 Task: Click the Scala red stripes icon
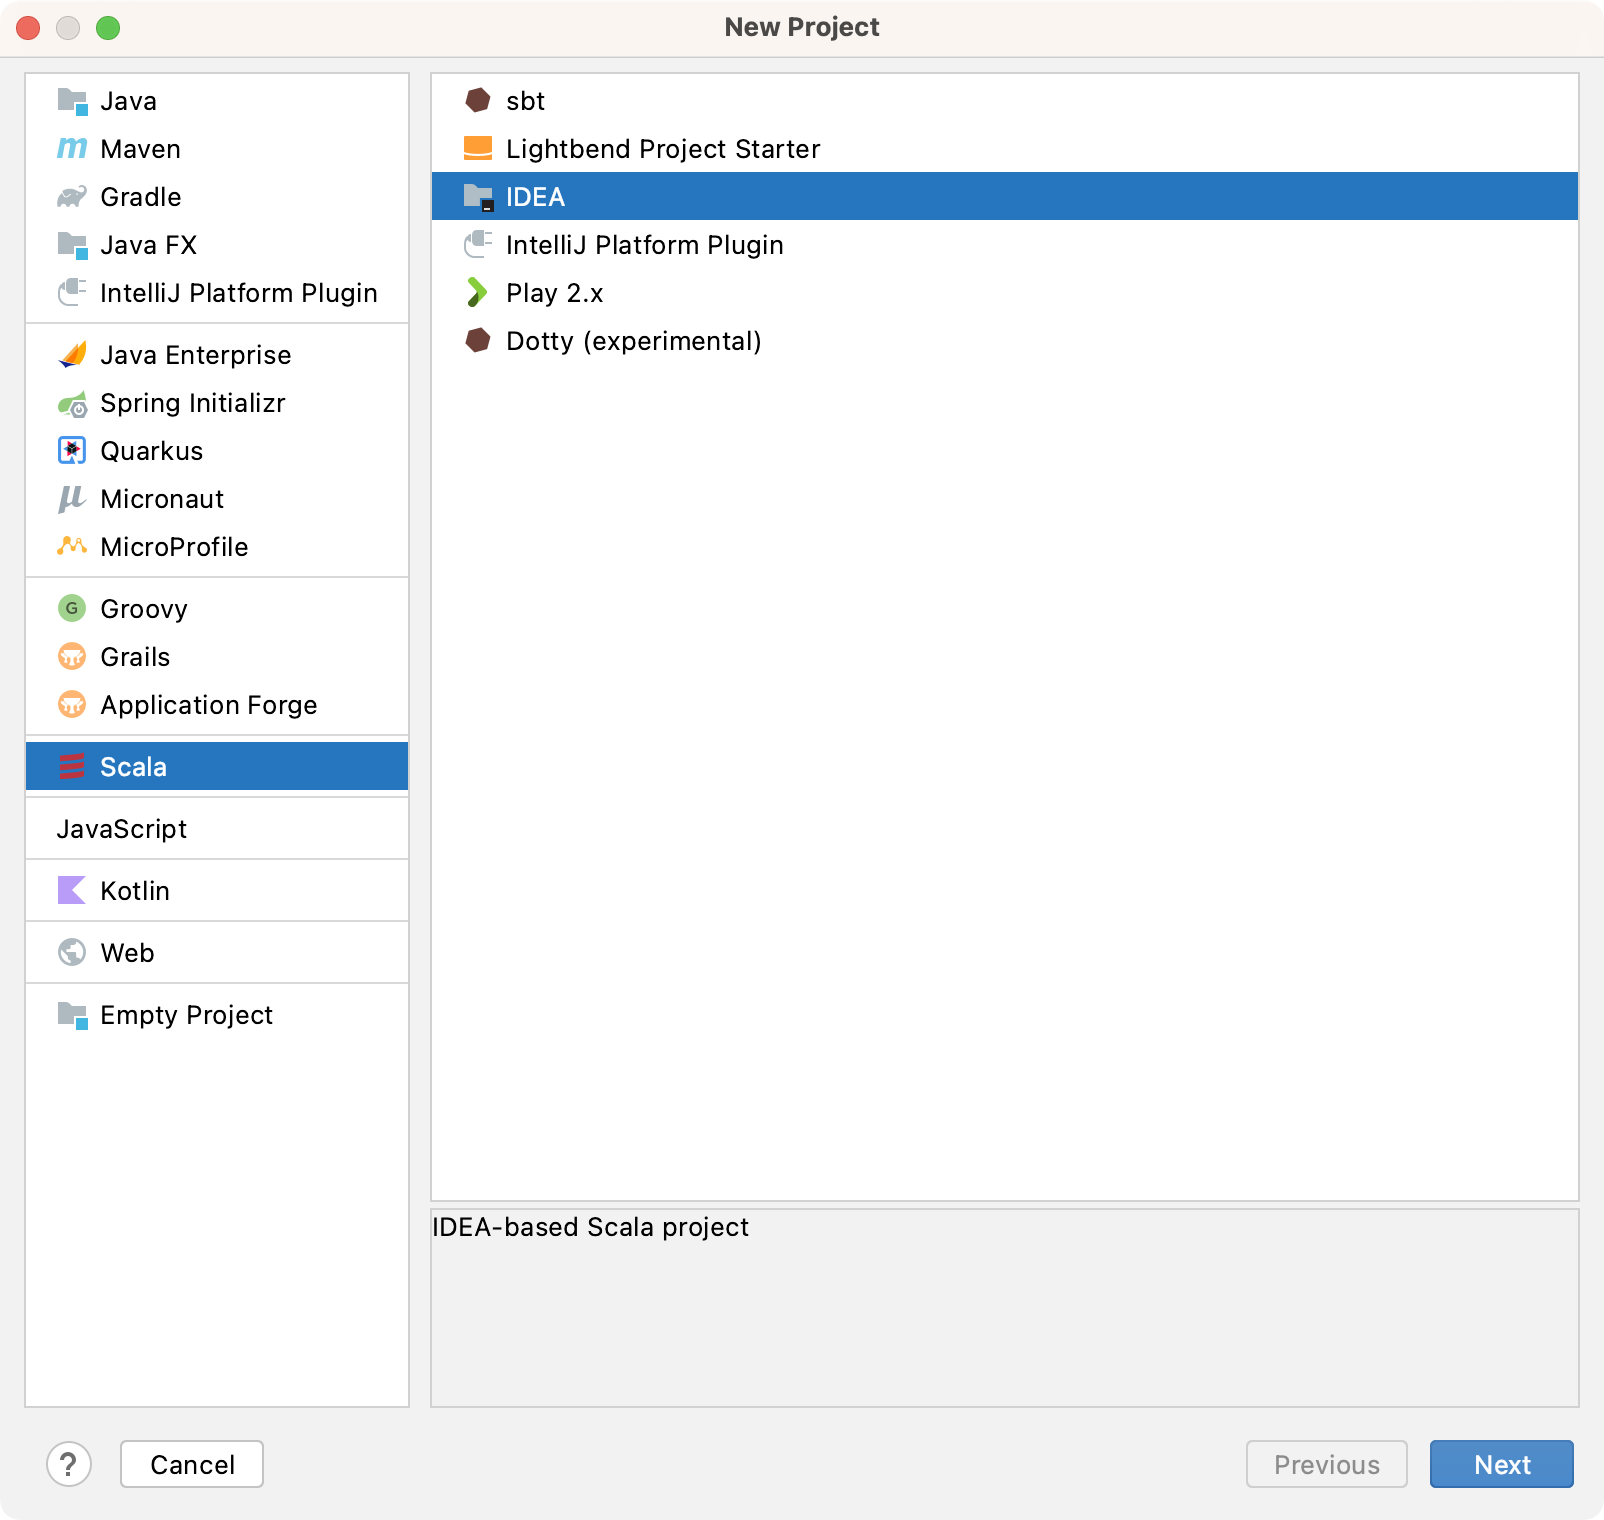(x=72, y=767)
